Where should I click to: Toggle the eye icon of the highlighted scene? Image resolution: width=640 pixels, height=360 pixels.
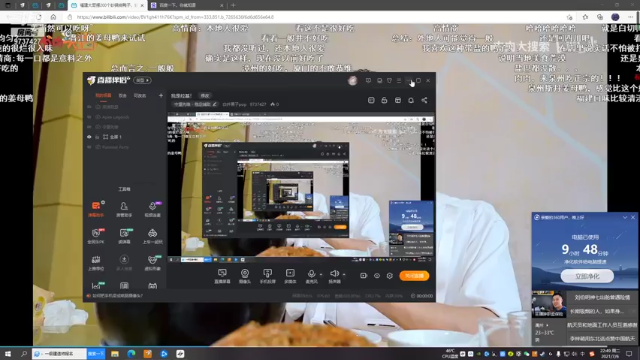pyautogui.click(x=89, y=137)
